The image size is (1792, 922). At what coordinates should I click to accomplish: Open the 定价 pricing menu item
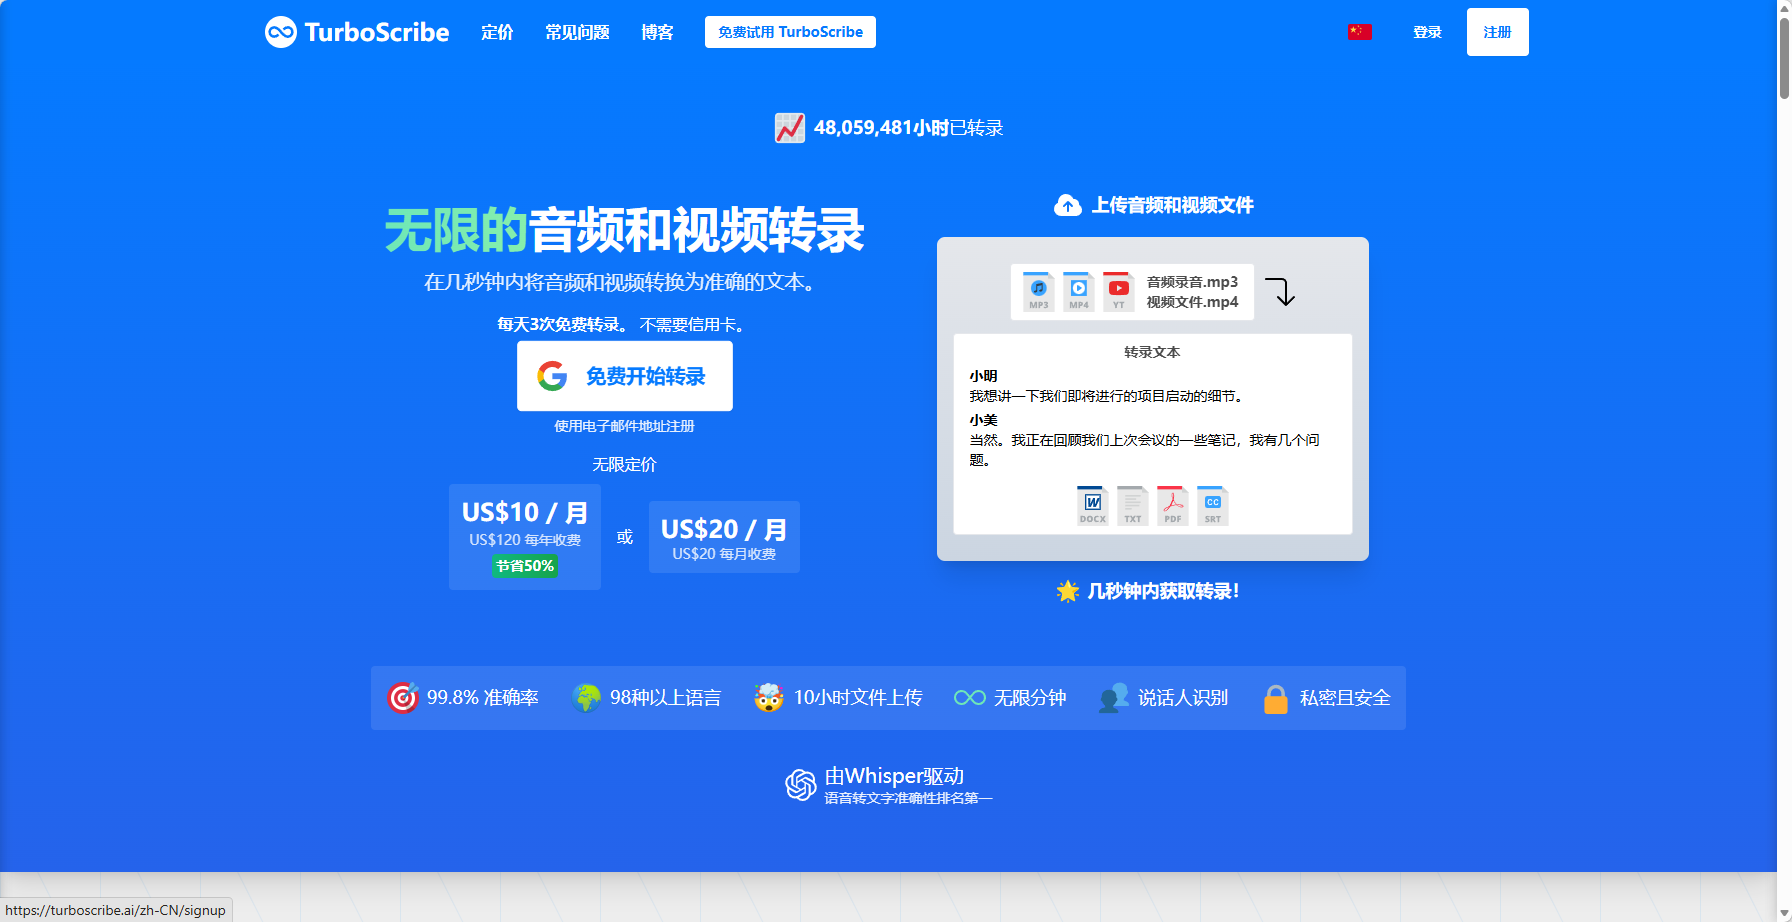(497, 32)
